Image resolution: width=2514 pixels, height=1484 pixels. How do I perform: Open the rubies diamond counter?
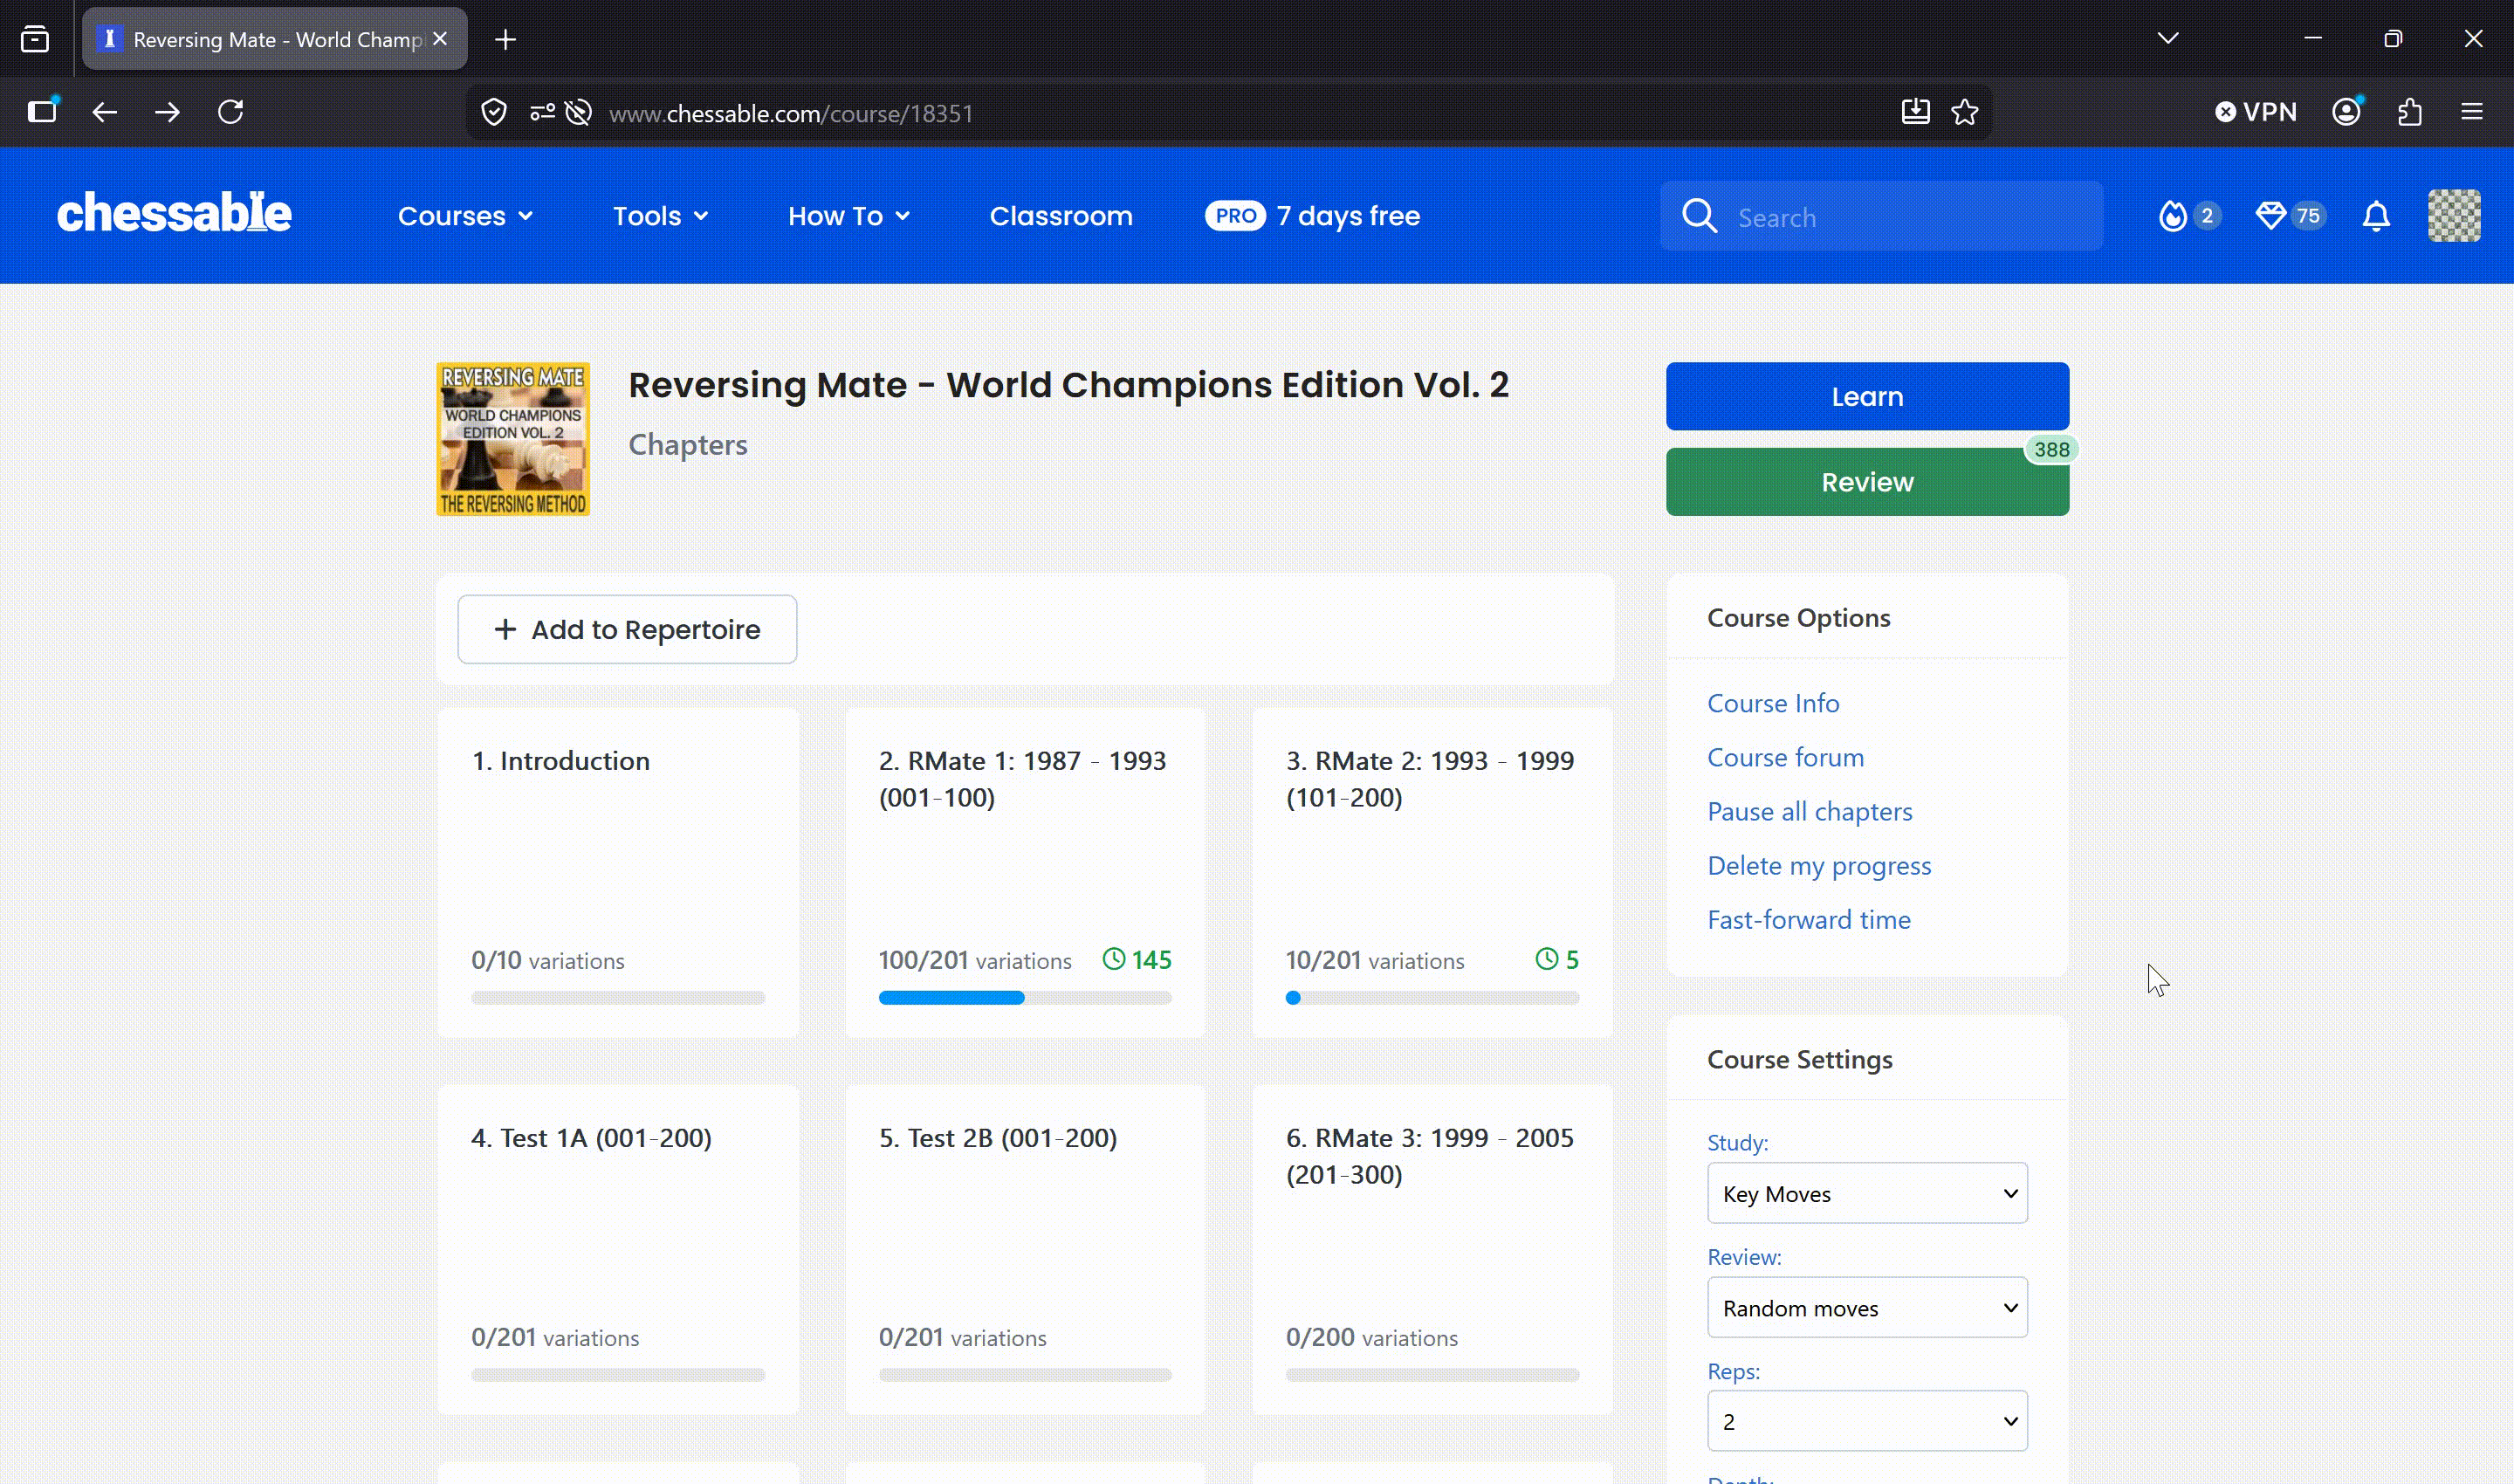[x=2270, y=216]
